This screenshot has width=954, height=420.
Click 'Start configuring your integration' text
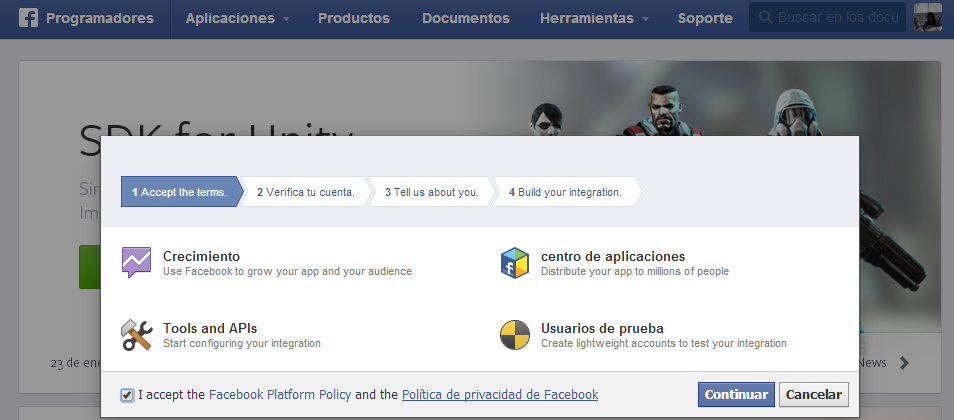pyautogui.click(x=242, y=343)
